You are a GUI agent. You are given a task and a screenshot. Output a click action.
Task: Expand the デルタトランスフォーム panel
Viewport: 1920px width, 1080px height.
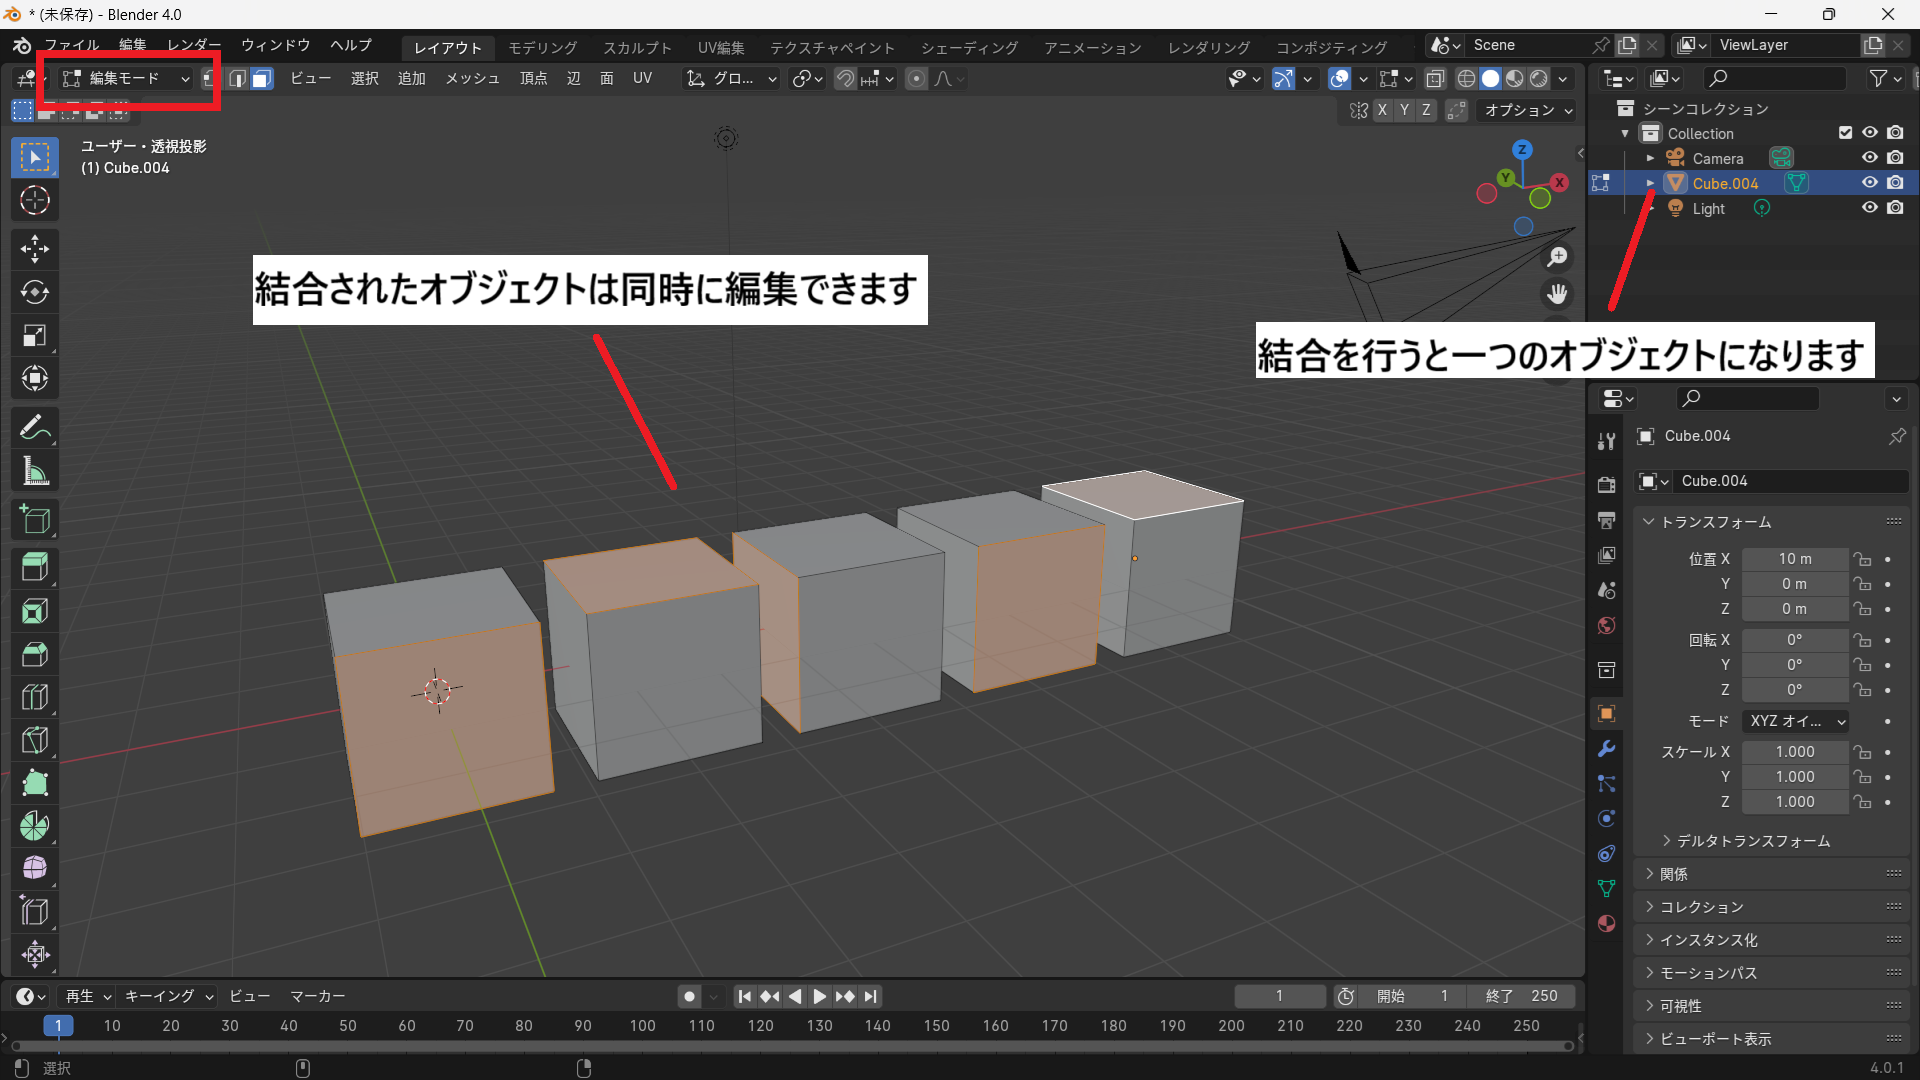(1752, 841)
